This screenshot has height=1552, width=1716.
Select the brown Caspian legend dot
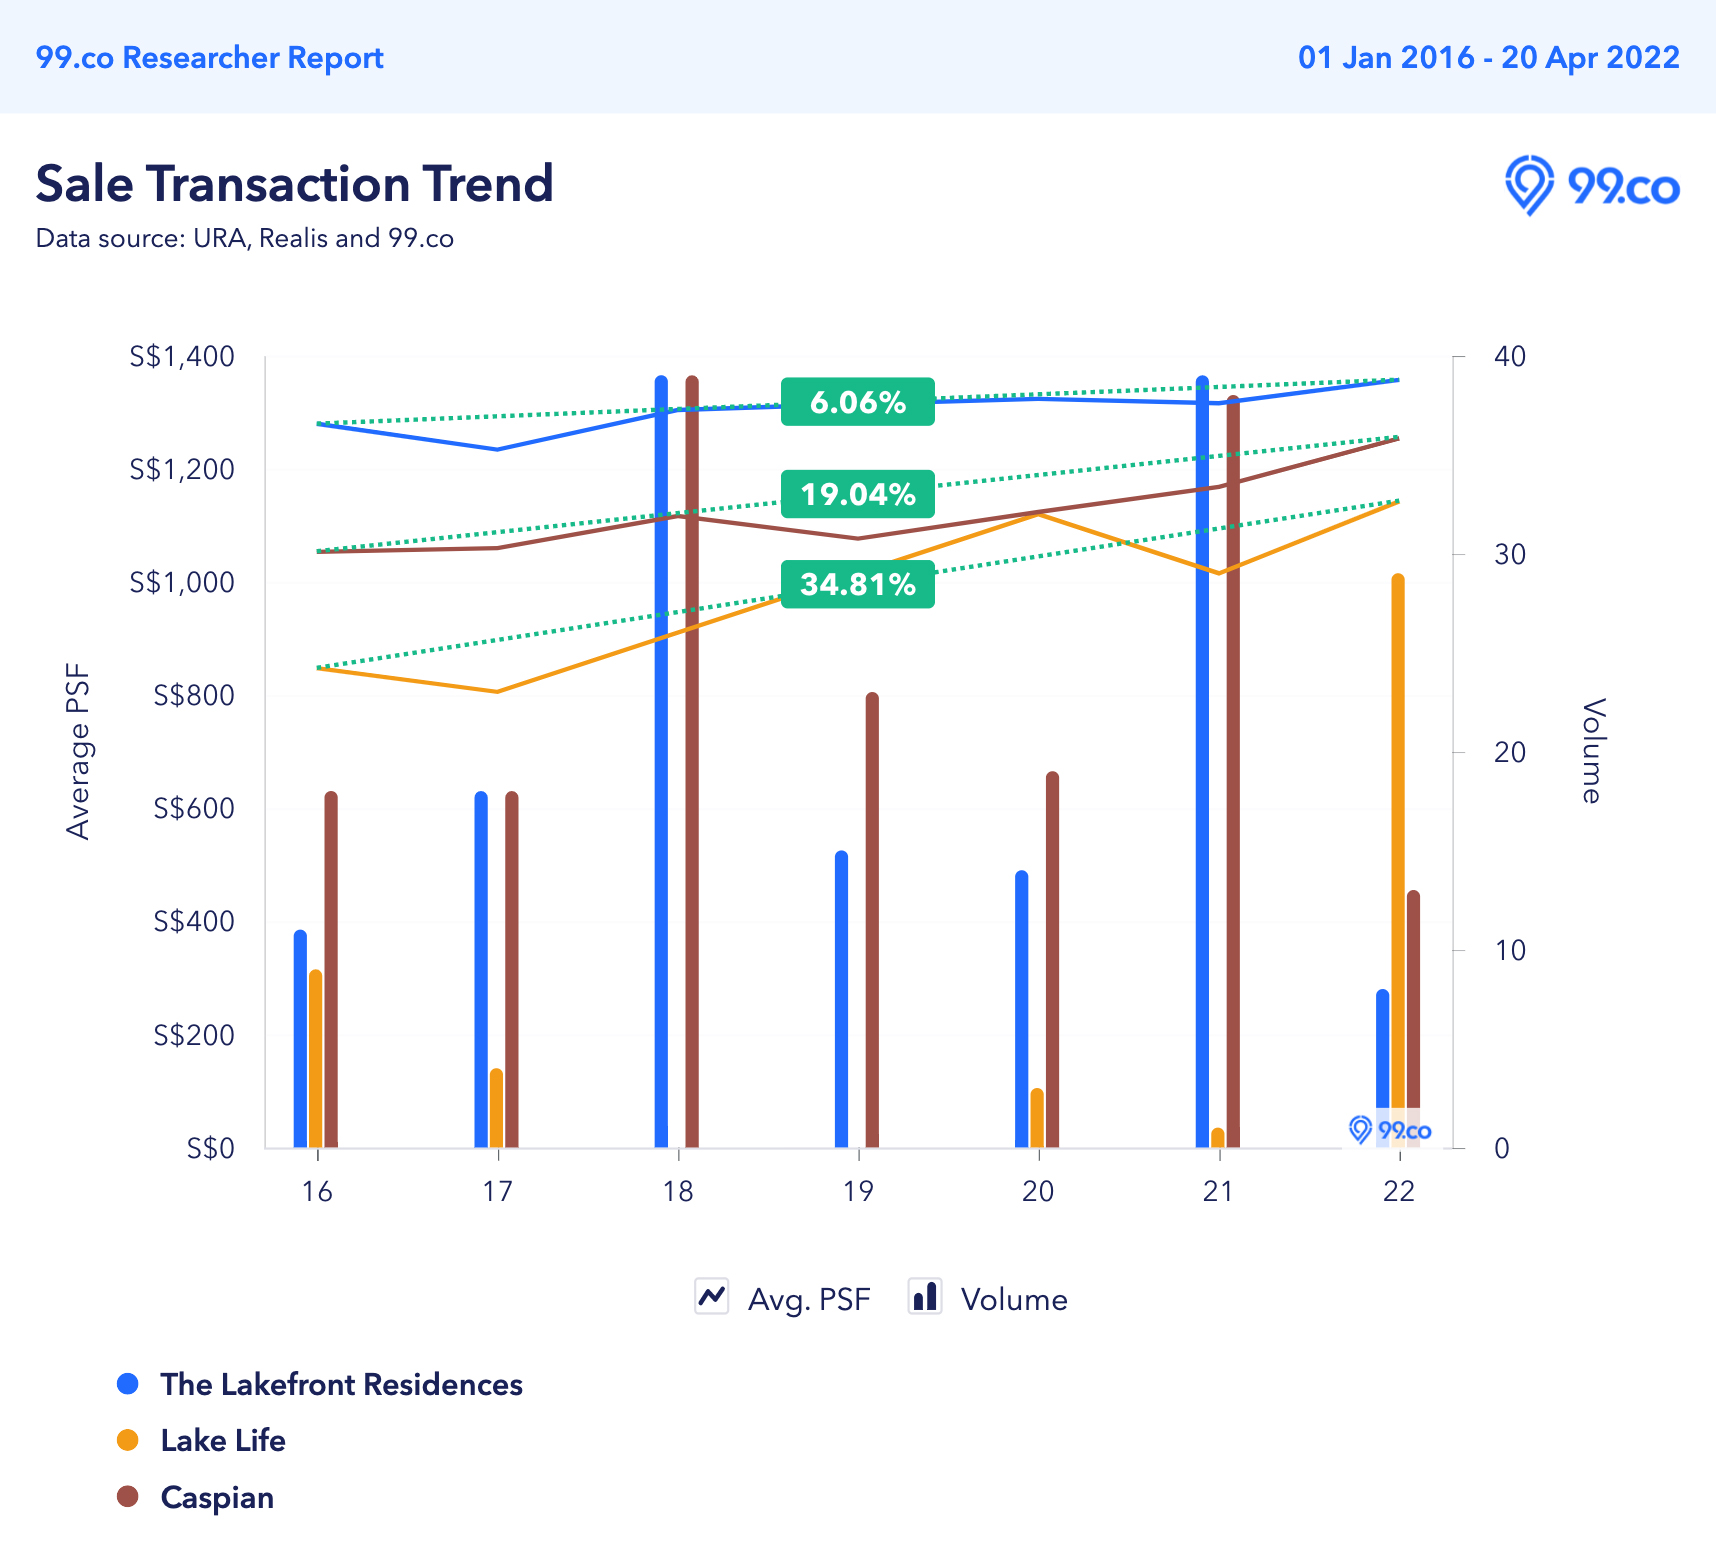click(128, 1497)
